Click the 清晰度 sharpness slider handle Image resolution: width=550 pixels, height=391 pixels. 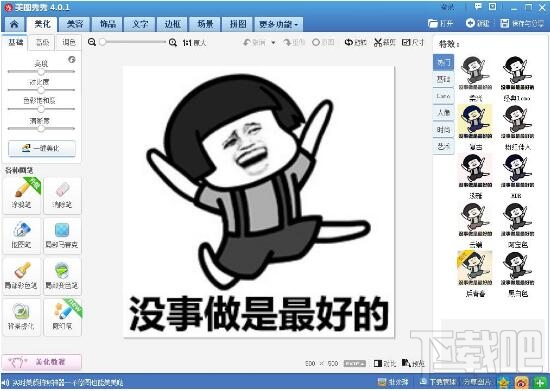click(41, 128)
